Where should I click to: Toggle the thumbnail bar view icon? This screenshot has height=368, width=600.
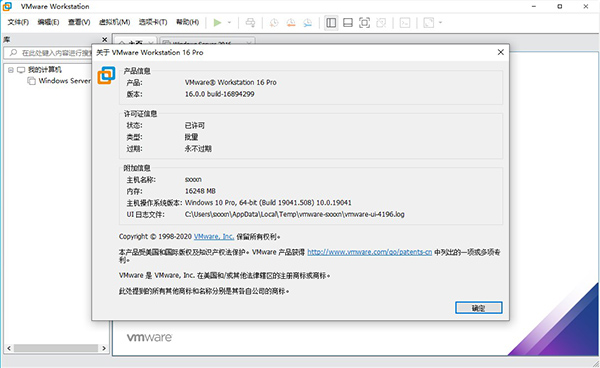(348, 23)
